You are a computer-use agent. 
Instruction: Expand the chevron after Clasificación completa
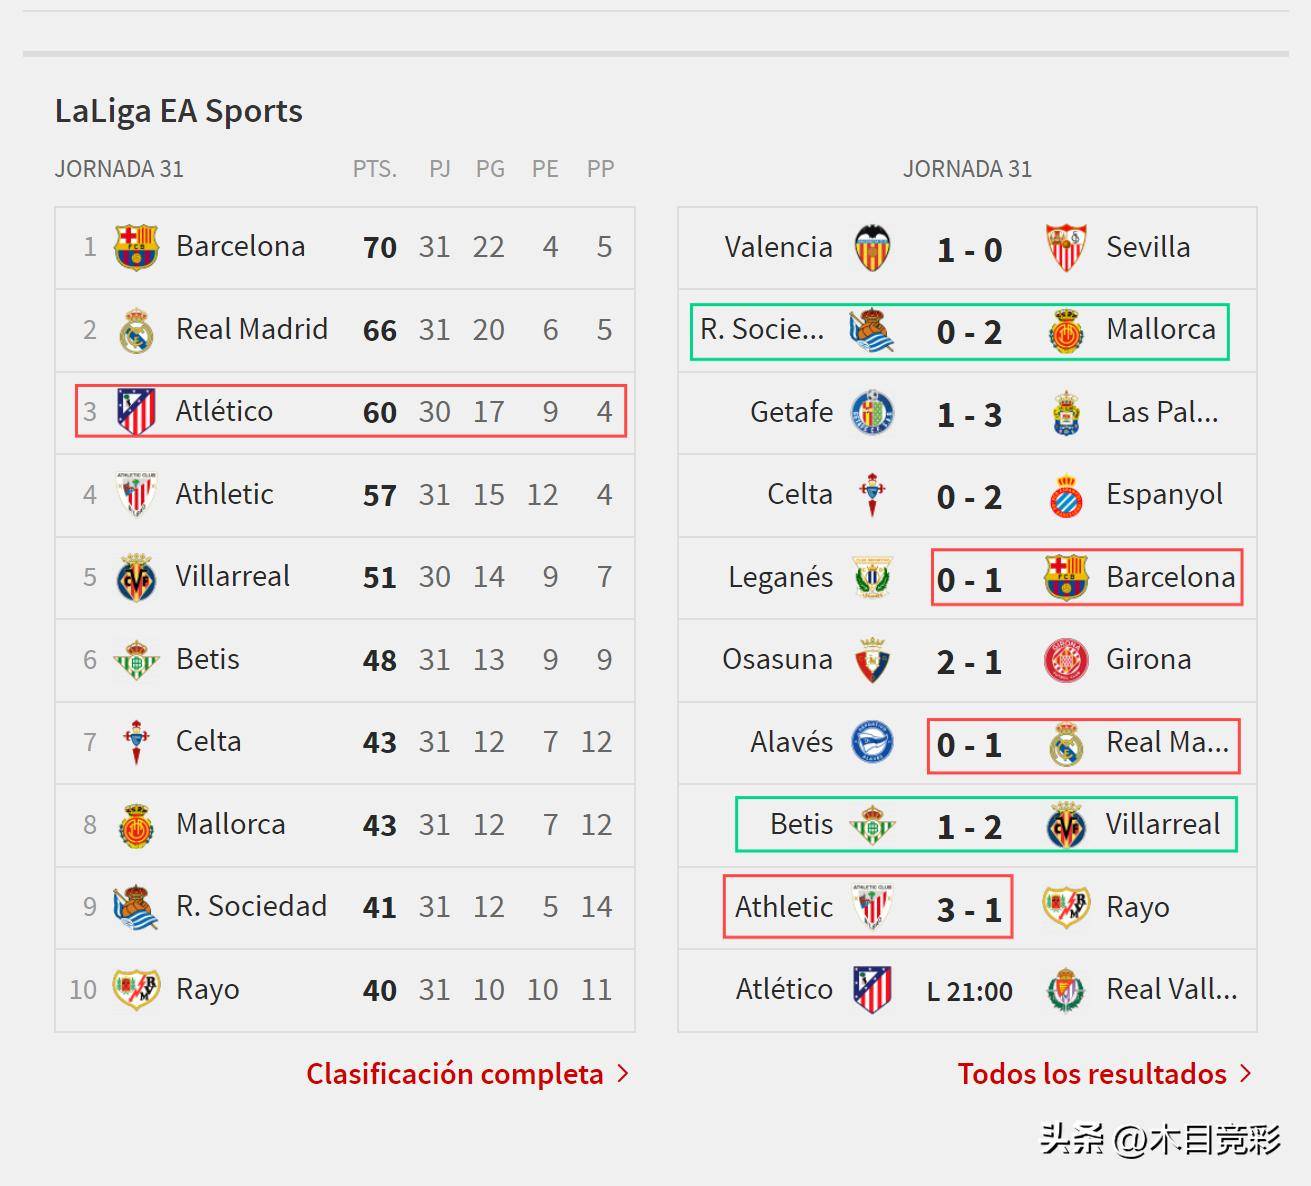point(623,1074)
